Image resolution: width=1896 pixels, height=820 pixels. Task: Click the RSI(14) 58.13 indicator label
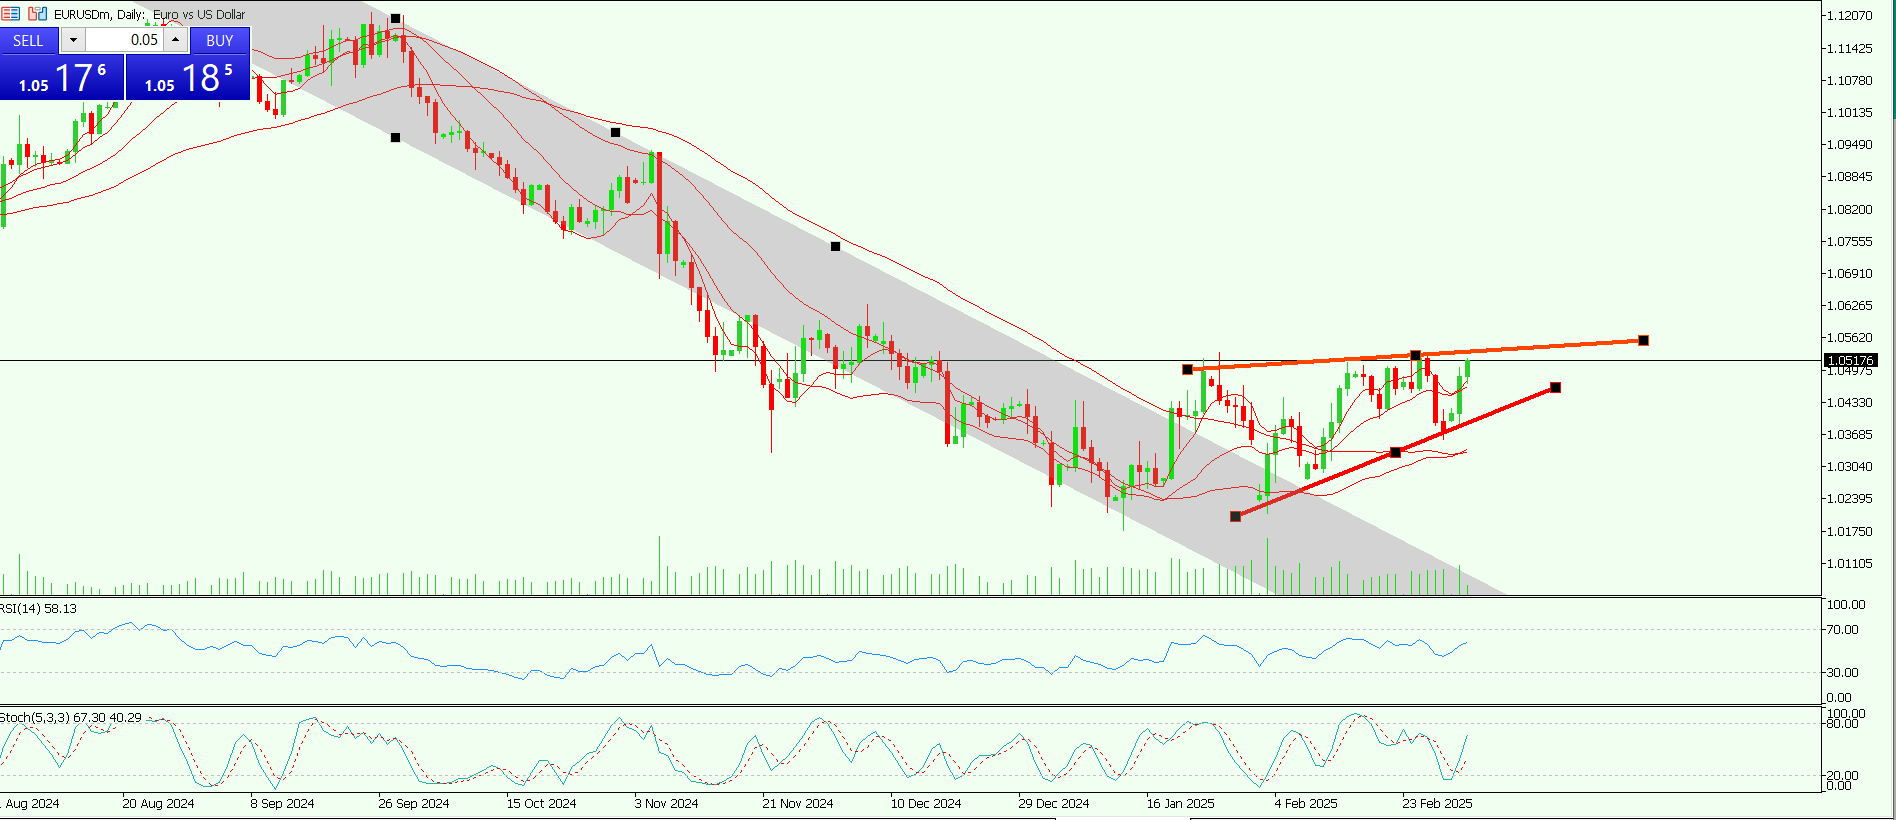coord(38,608)
